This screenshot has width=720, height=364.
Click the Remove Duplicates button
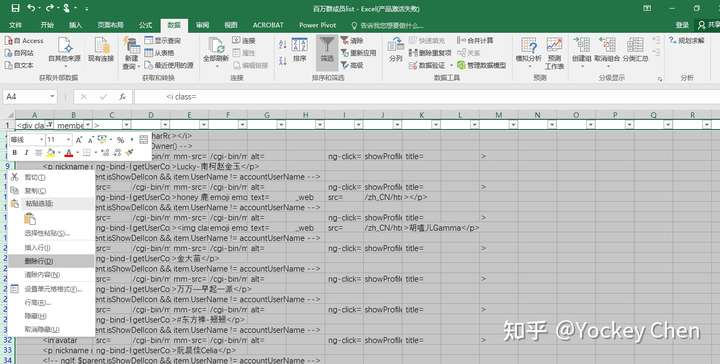(430, 53)
